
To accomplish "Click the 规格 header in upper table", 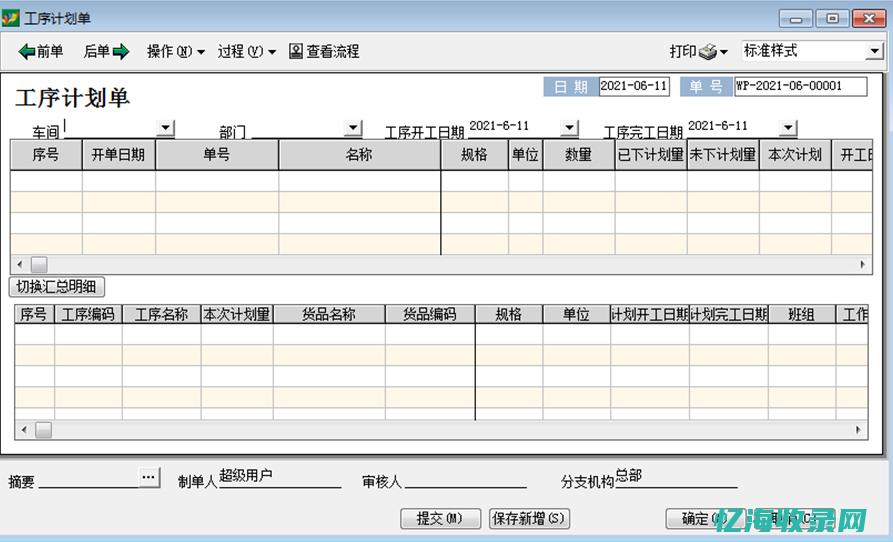I will (474, 155).
